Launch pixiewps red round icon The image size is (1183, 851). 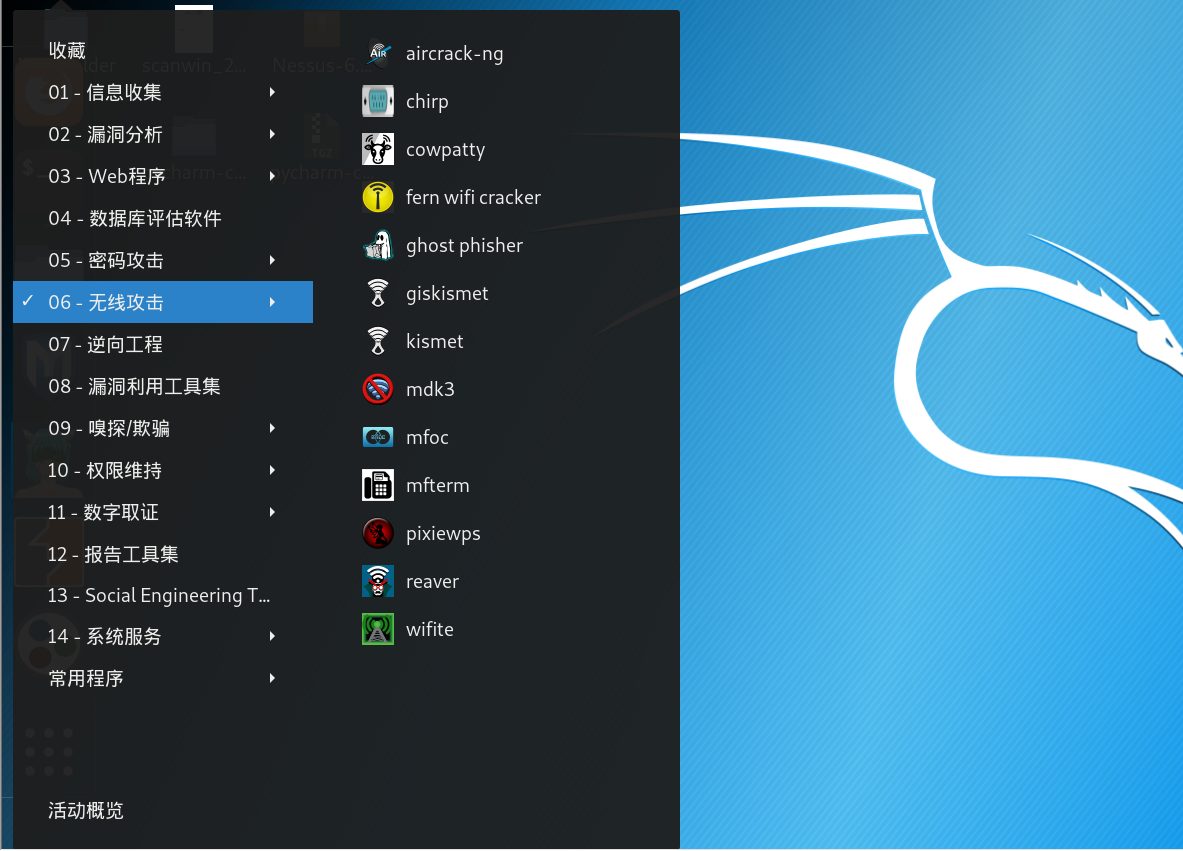pyautogui.click(x=378, y=533)
